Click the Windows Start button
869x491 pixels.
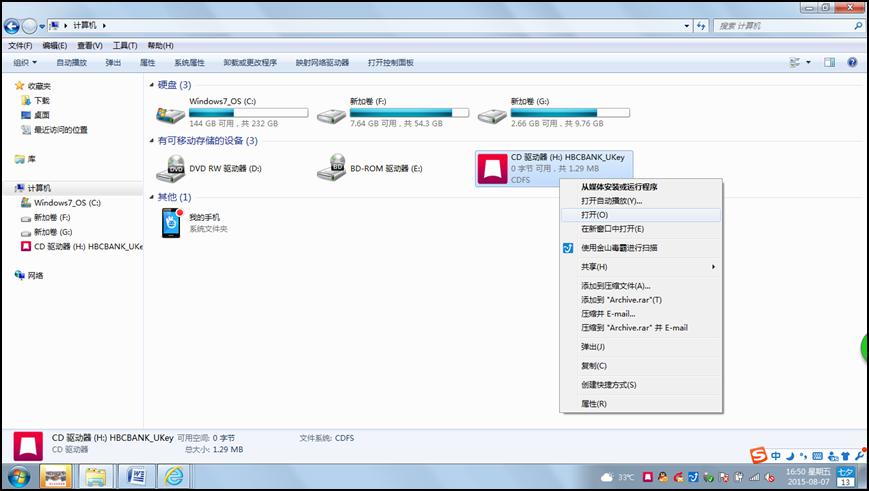(18, 476)
